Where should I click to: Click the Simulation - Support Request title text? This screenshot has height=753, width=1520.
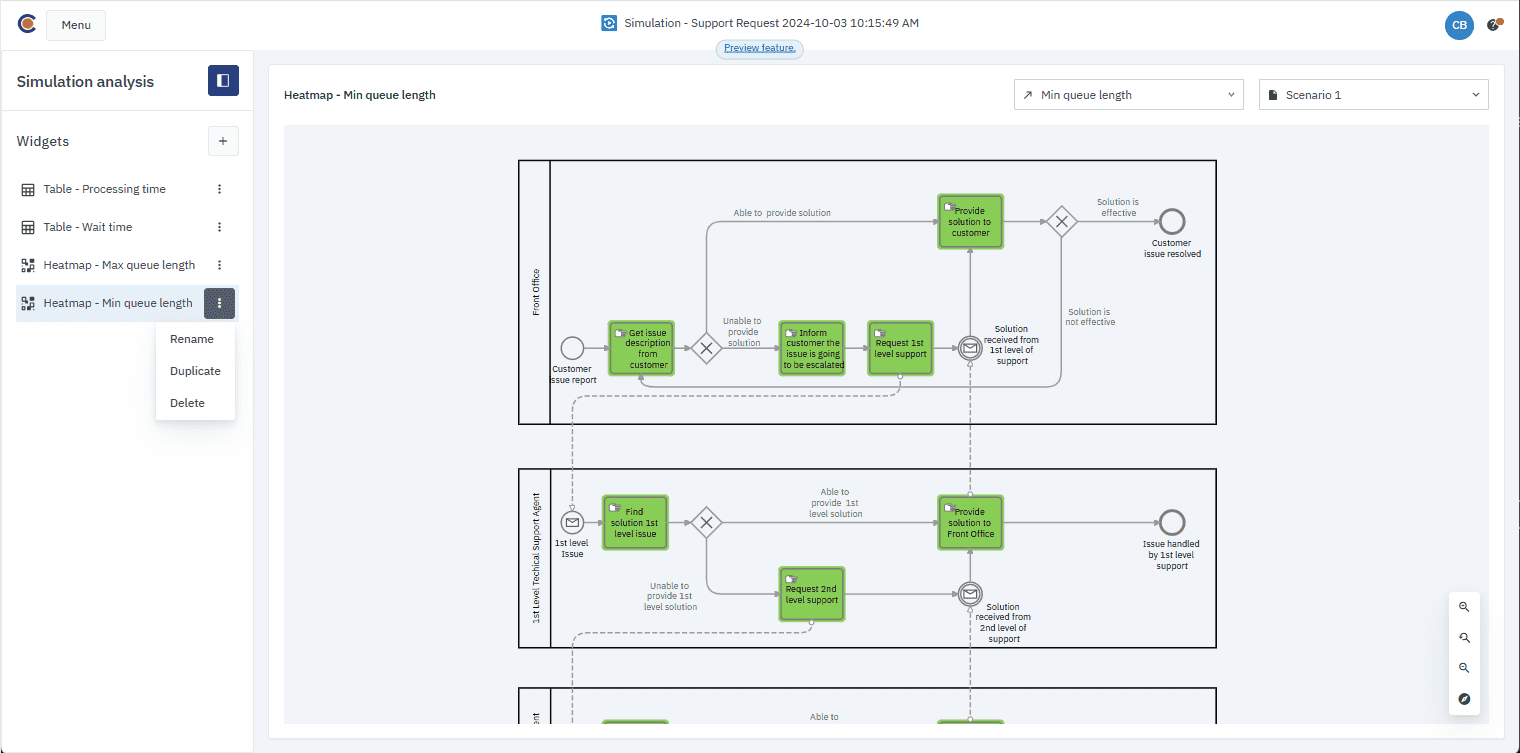771,23
